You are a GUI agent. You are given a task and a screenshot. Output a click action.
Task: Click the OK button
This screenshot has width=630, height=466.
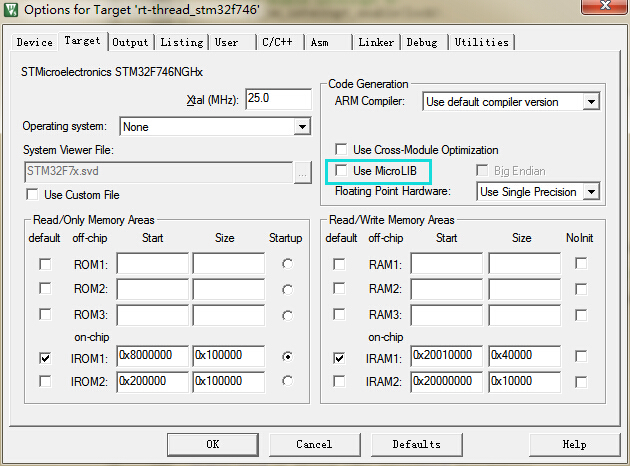[213, 444]
